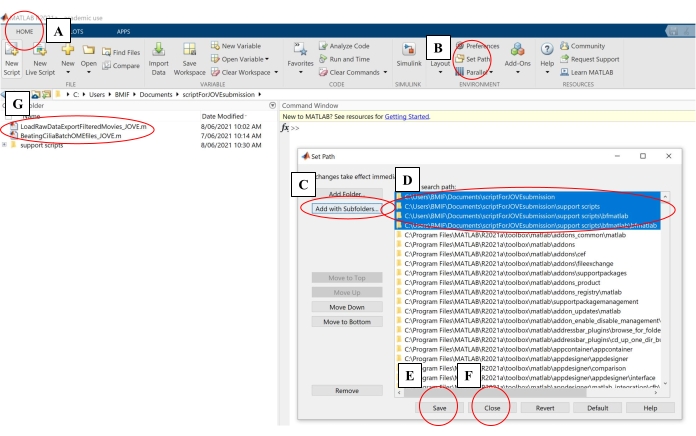Expand the support scripts folder tree

click(6, 144)
